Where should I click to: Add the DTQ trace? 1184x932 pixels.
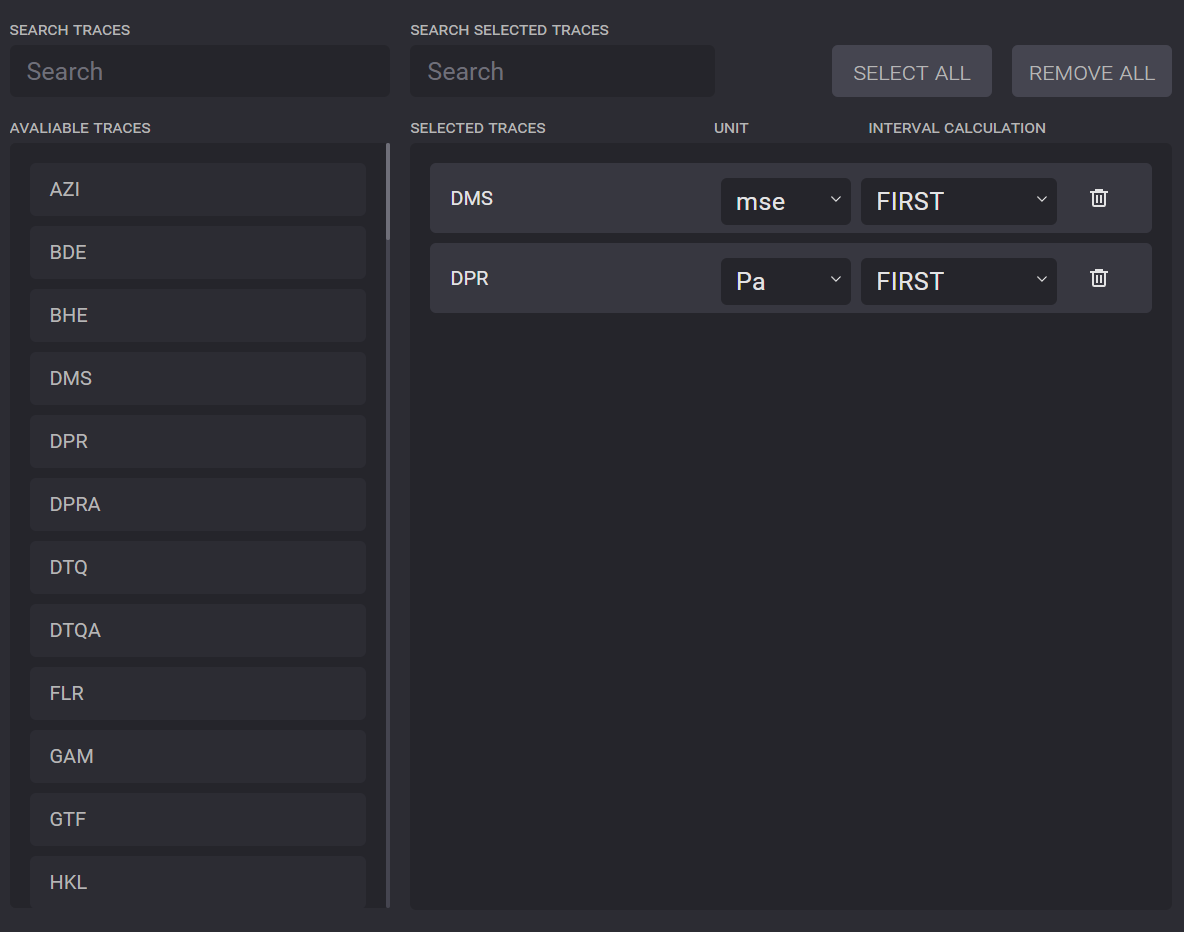pyautogui.click(x=197, y=567)
